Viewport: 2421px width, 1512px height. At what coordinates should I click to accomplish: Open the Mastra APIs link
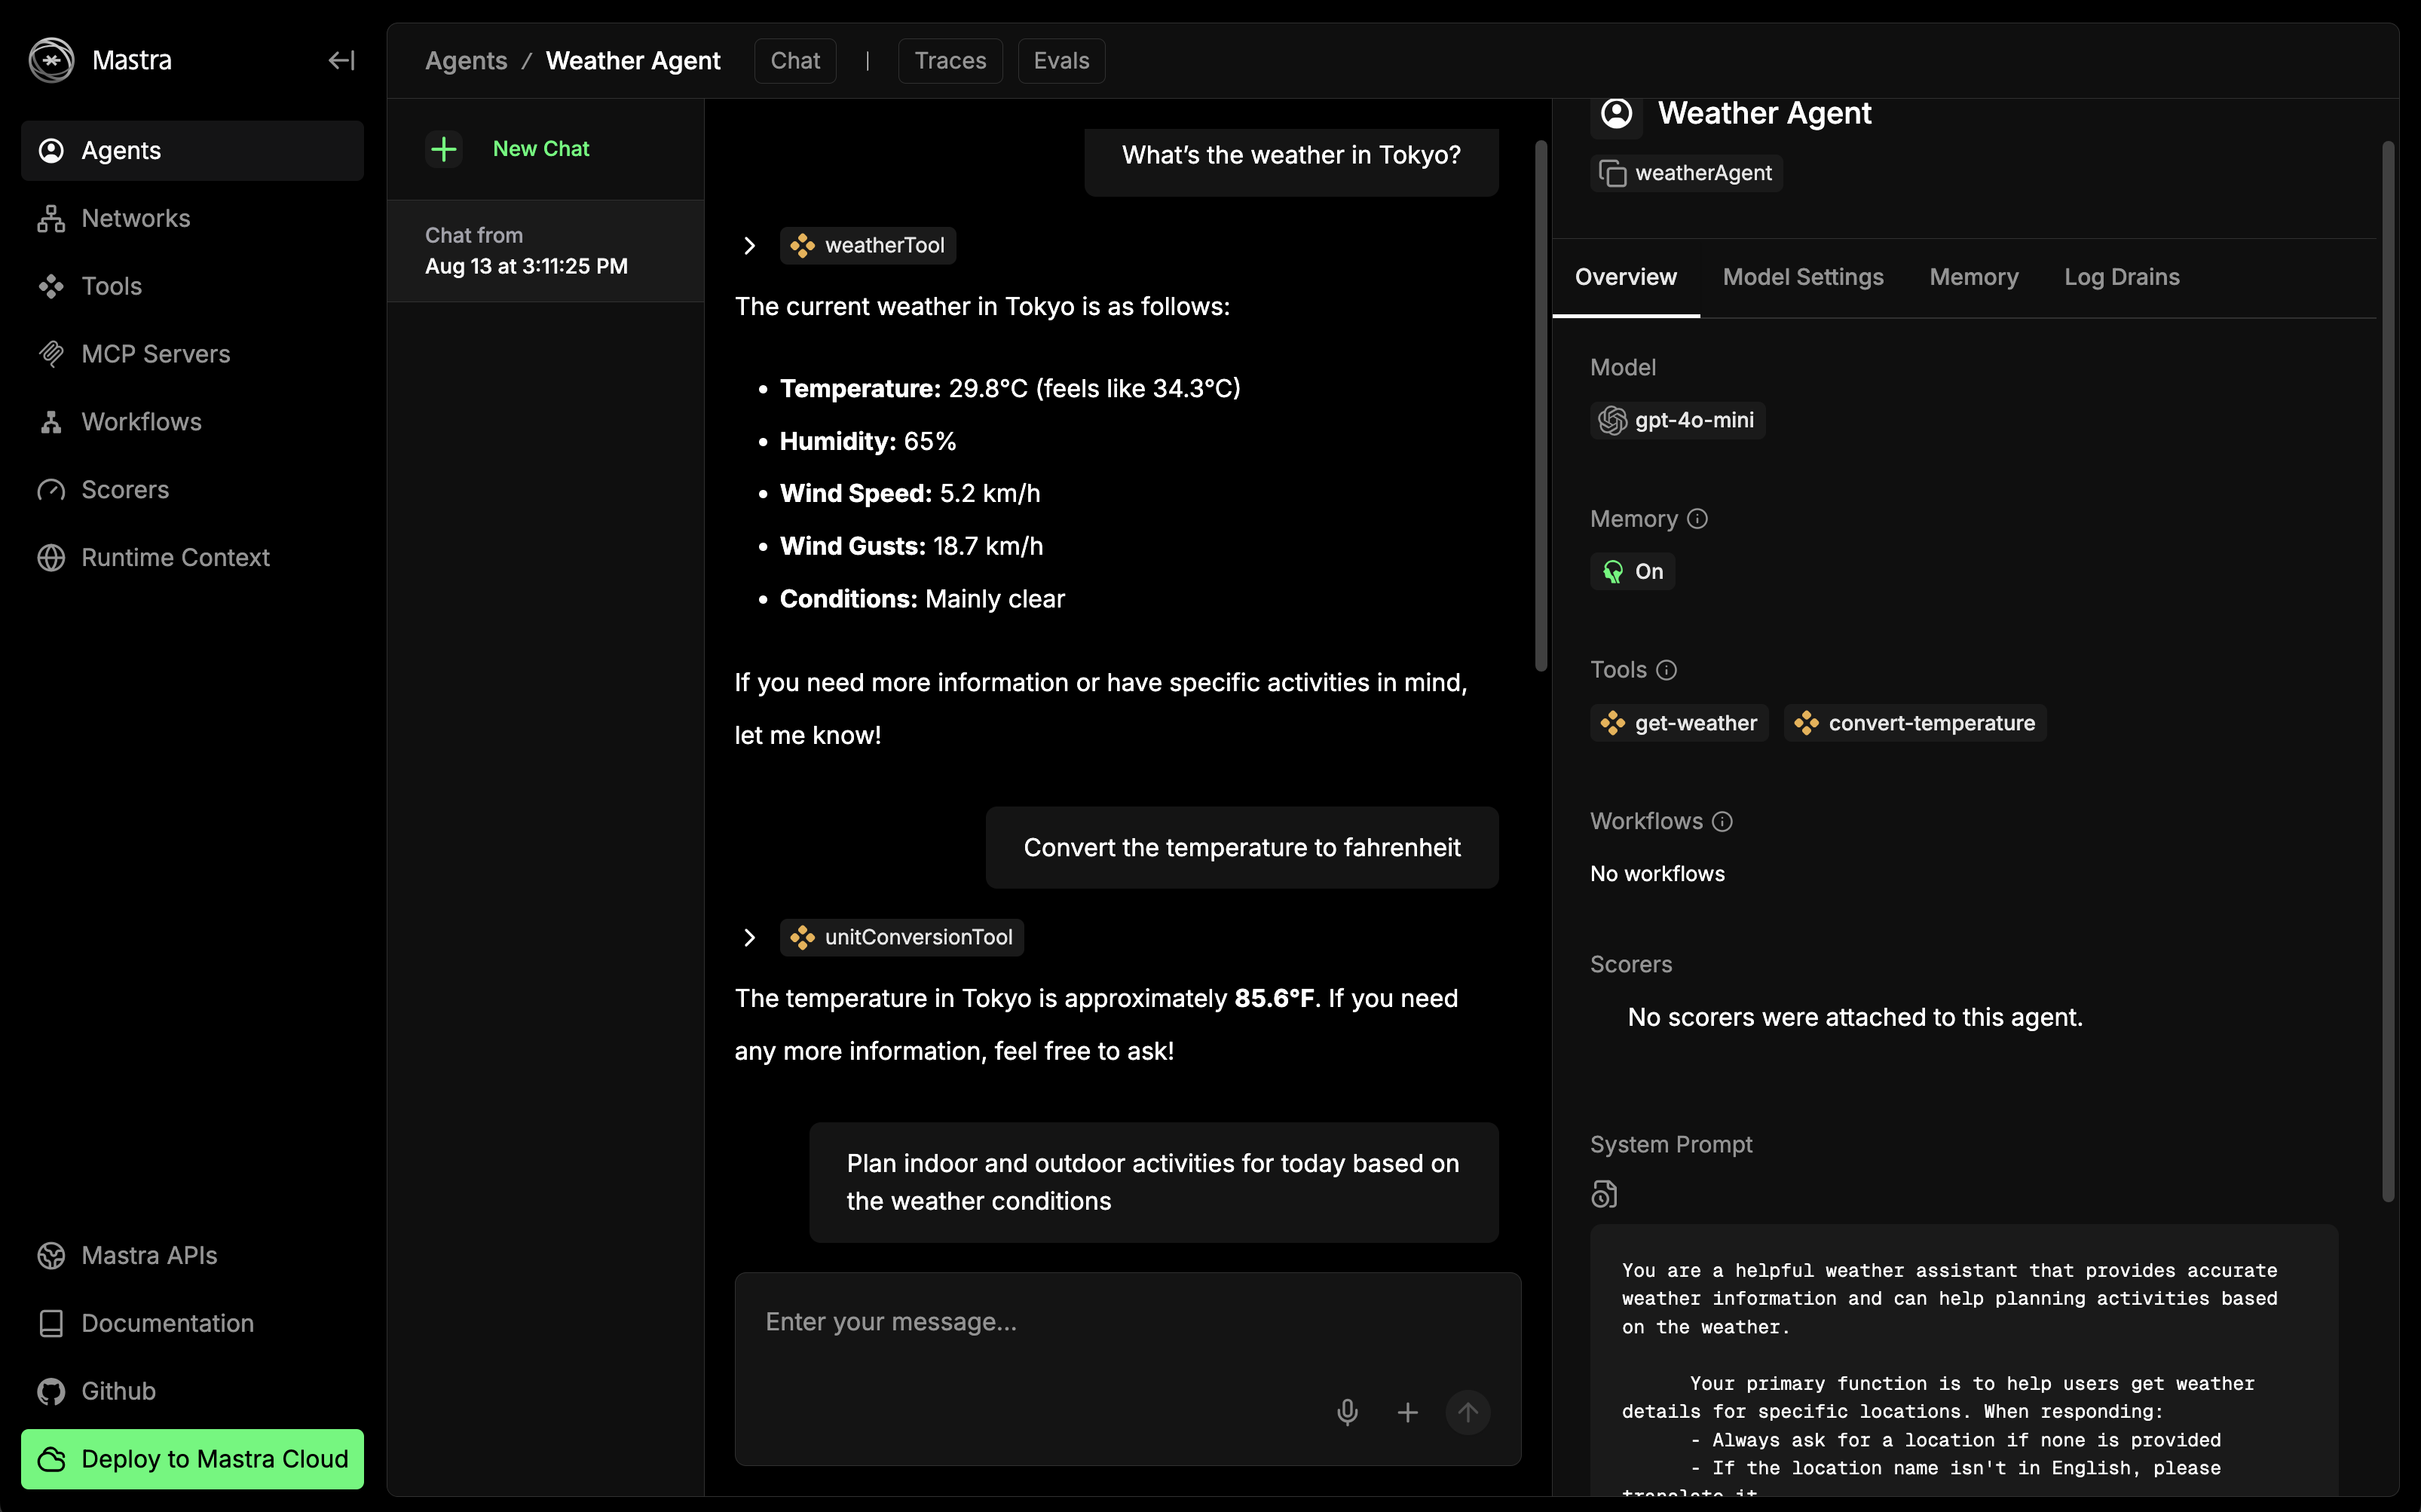[192, 1256]
